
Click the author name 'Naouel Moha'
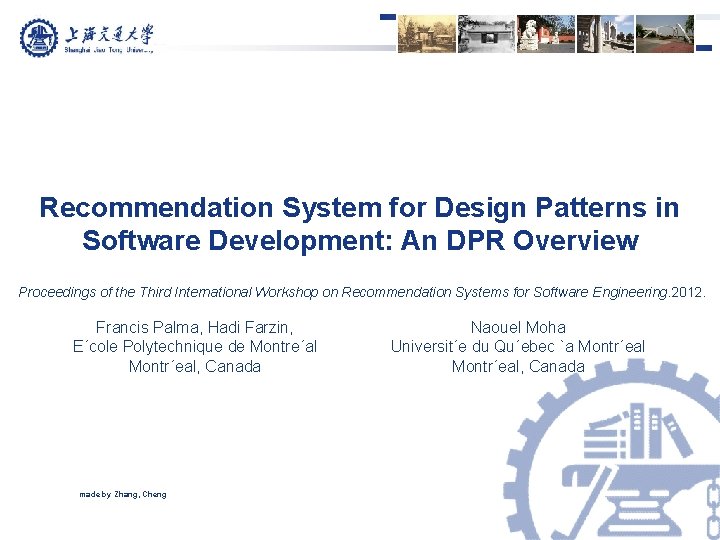pyautogui.click(x=518, y=327)
